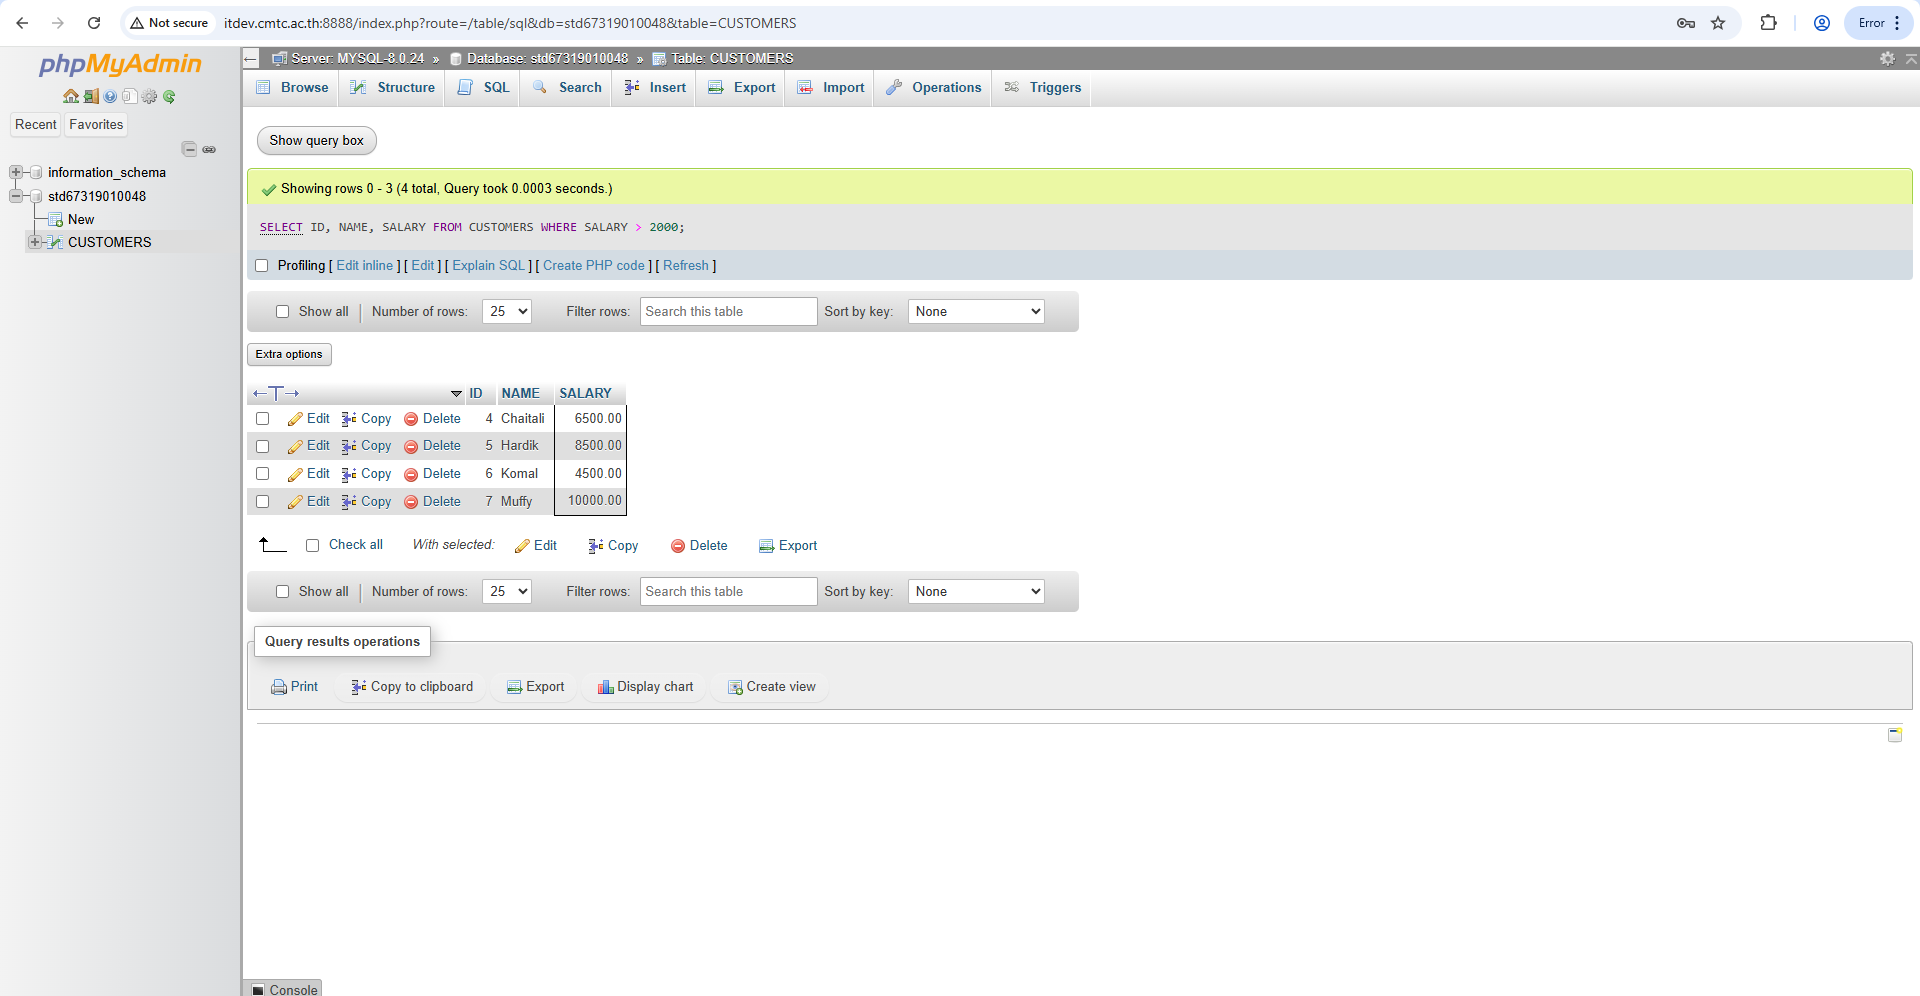This screenshot has height=996, width=1920.
Task: Click the phpMyAdmin Home icon
Action: click(70, 97)
